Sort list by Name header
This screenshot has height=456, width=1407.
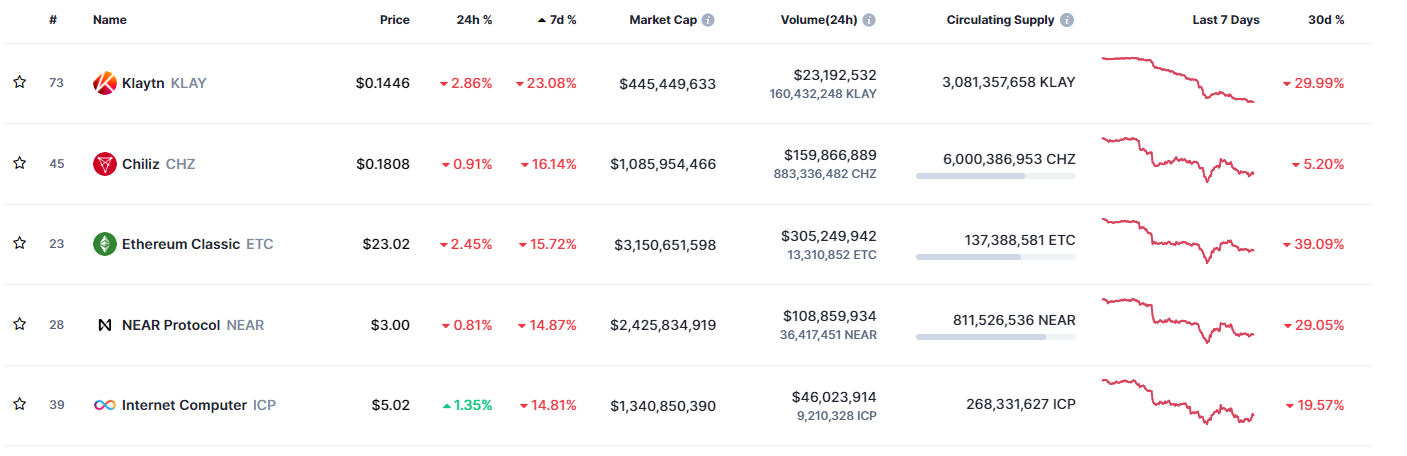tap(110, 20)
